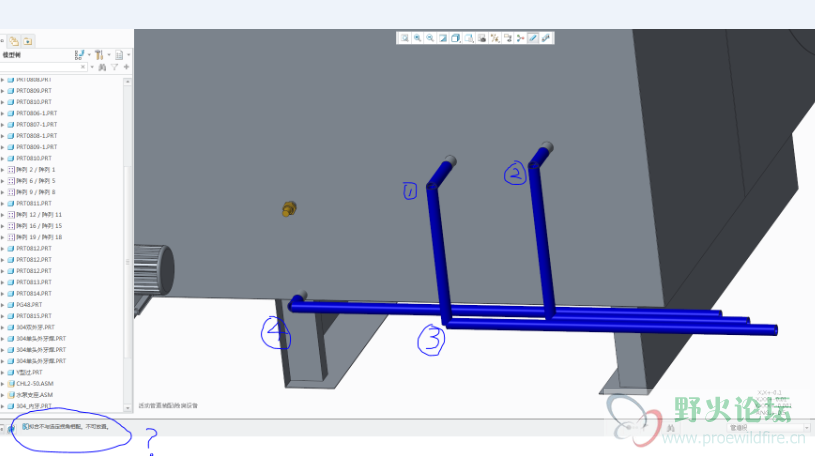815x456 pixels.
Task: Click model tree scrollbar down arrow
Action: [127, 408]
